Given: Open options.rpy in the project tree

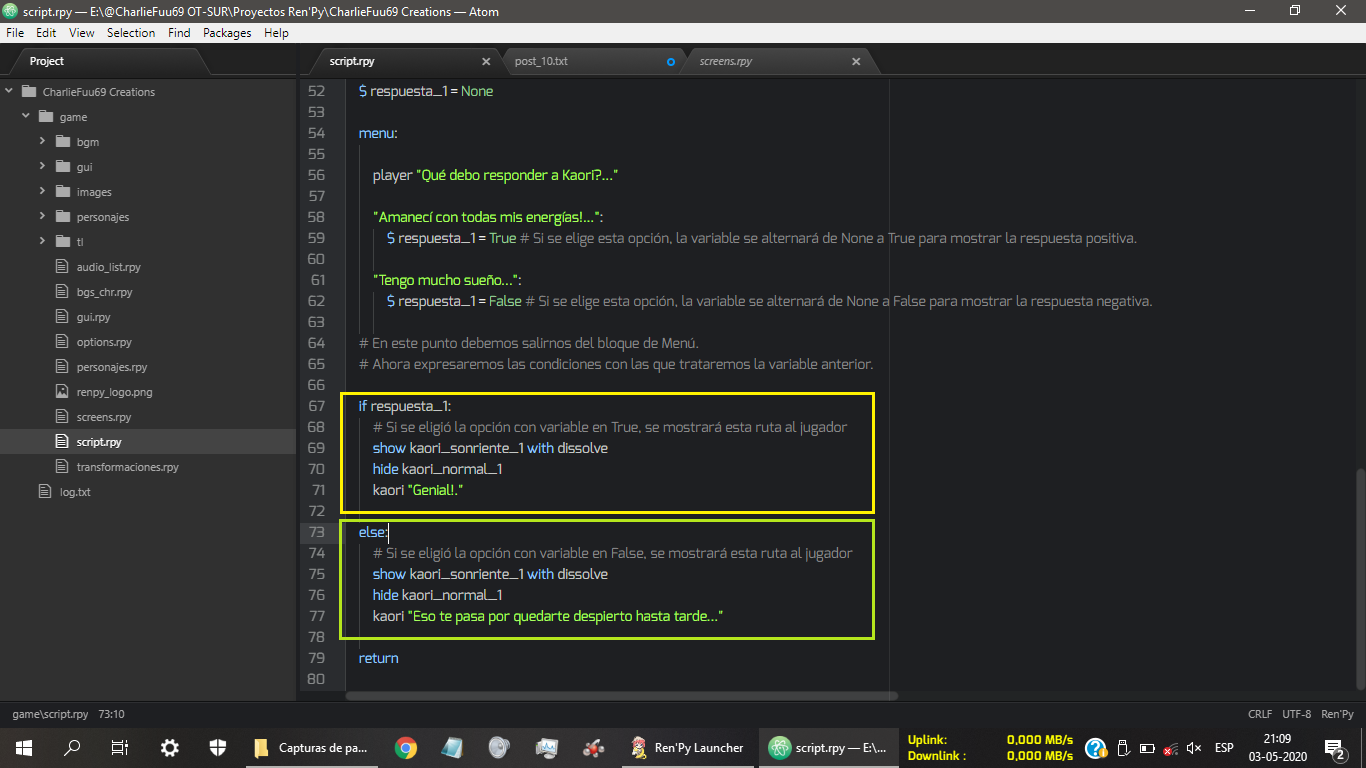Looking at the screenshot, I should pyautogui.click(x=104, y=342).
